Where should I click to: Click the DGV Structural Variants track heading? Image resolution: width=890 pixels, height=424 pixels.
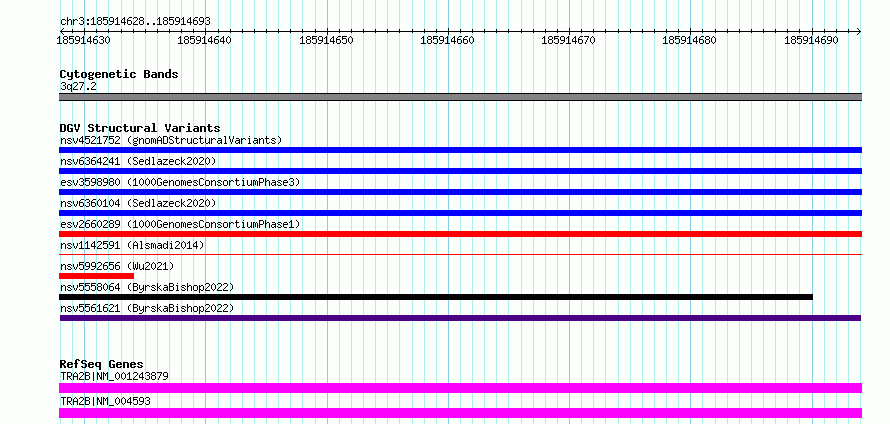tap(140, 128)
